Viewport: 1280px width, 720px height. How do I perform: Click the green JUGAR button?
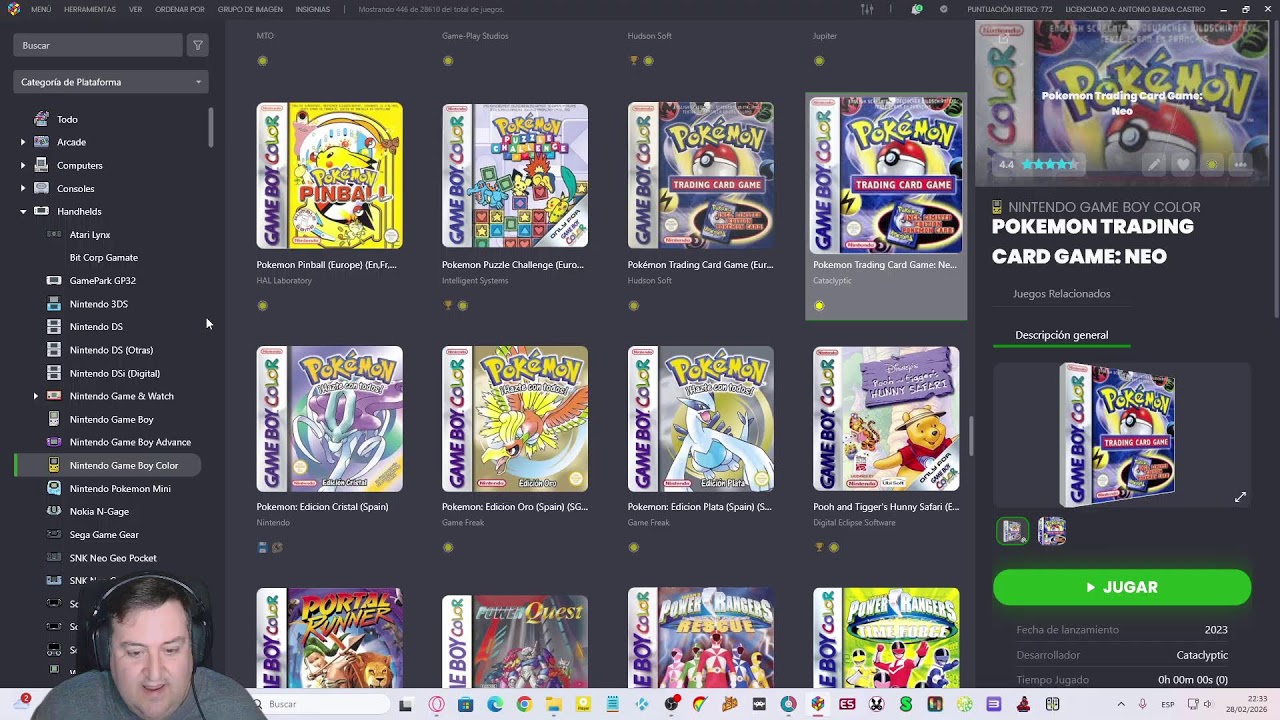tap(1122, 587)
